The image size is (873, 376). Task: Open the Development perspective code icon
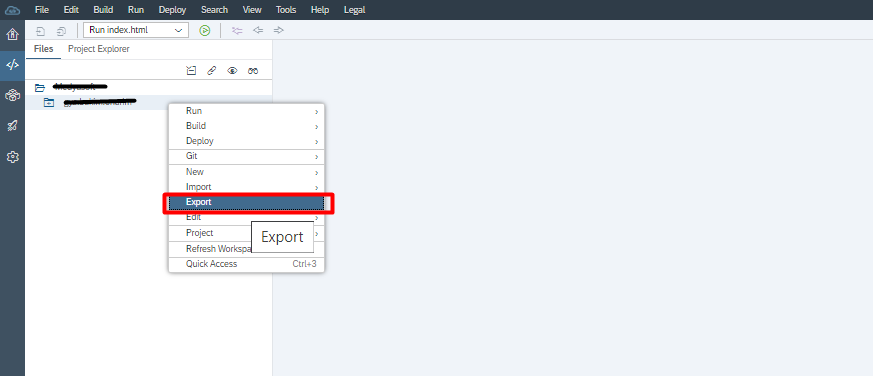click(12, 65)
